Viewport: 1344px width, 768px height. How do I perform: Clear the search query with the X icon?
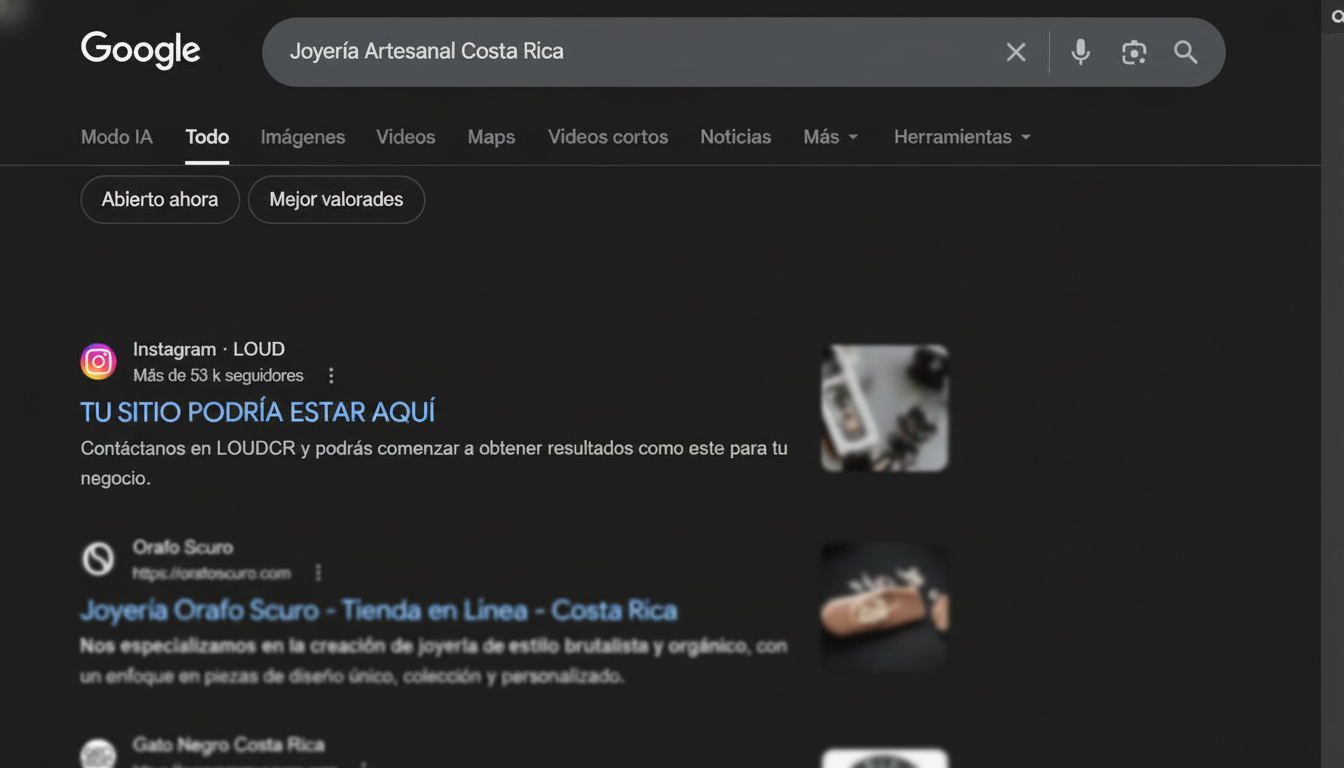tap(1016, 51)
